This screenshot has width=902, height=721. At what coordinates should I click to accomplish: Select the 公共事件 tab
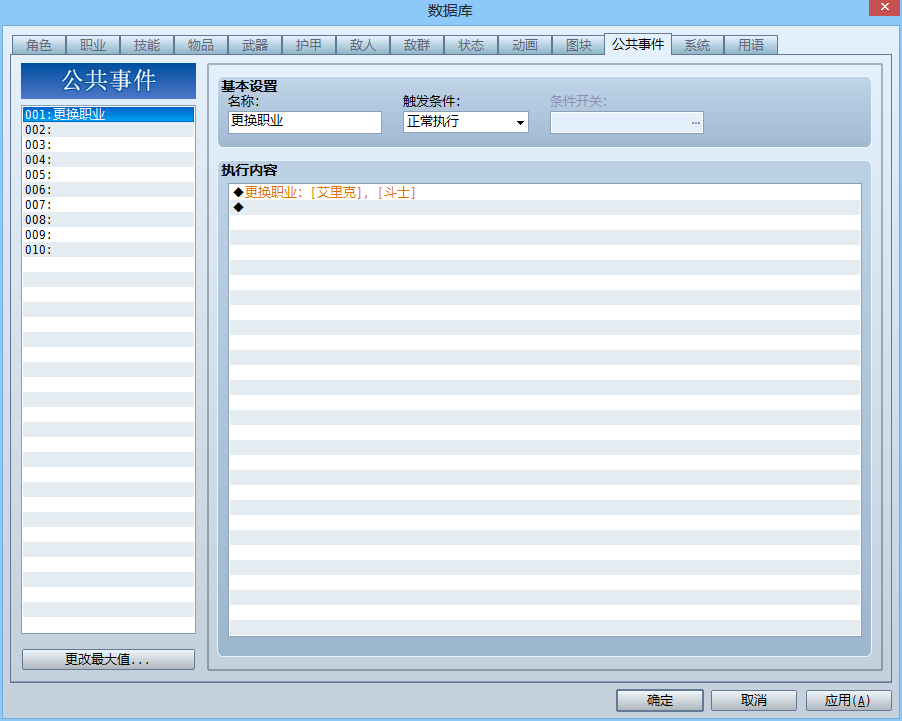[x=638, y=44]
